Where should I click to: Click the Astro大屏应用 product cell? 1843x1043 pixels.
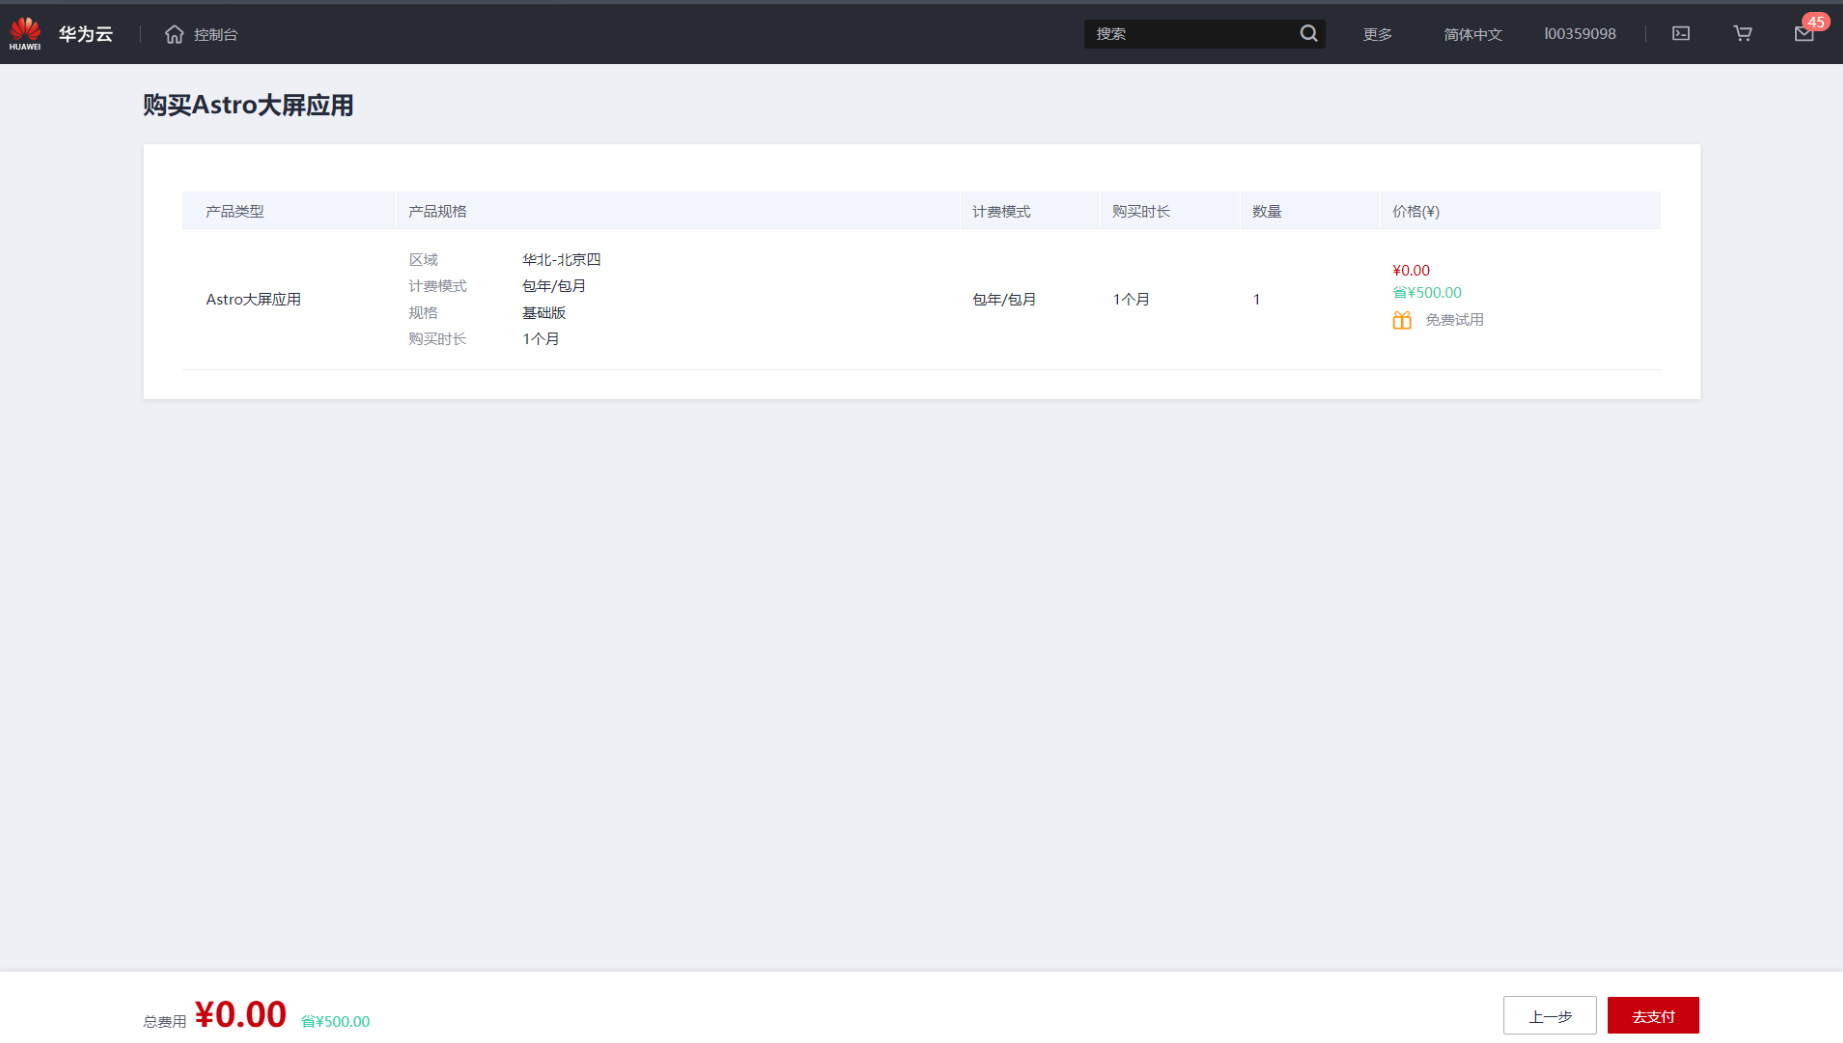pos(253,299)
